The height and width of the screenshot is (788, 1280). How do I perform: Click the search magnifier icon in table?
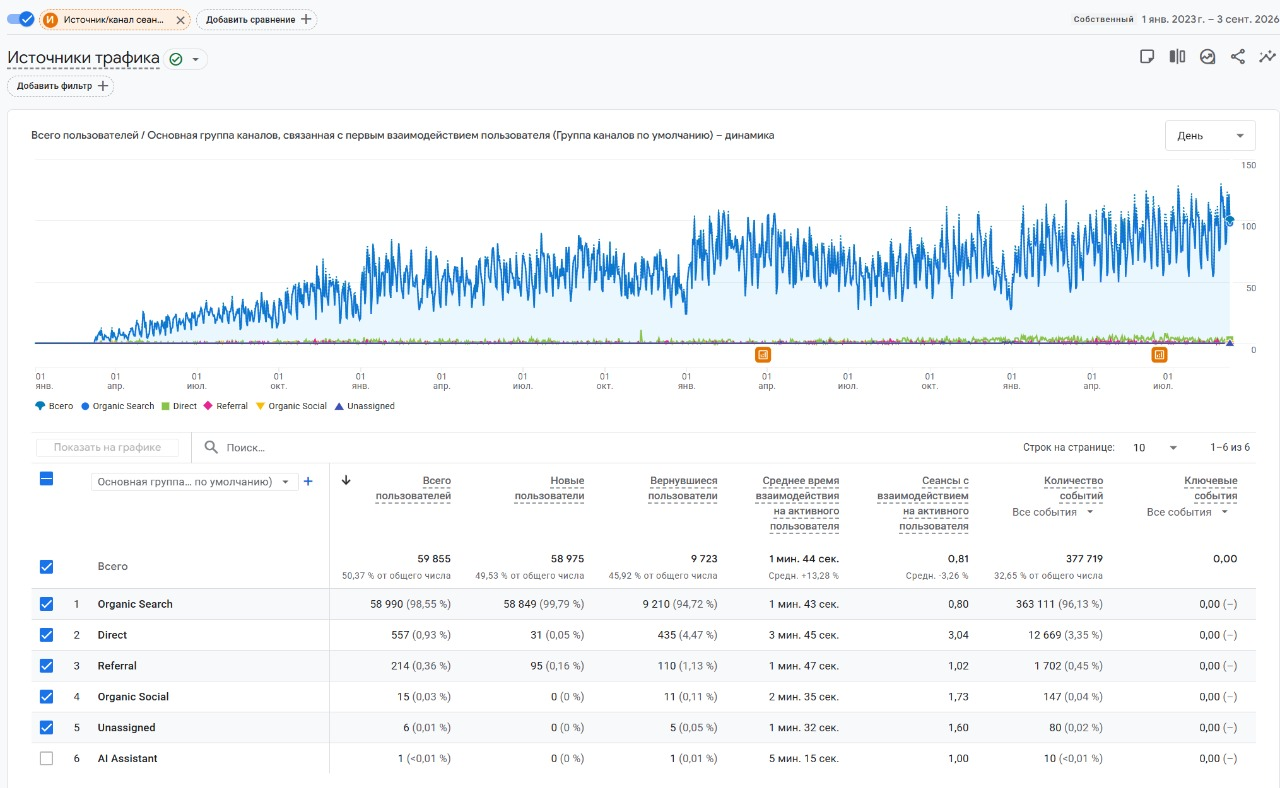point(212,448)
